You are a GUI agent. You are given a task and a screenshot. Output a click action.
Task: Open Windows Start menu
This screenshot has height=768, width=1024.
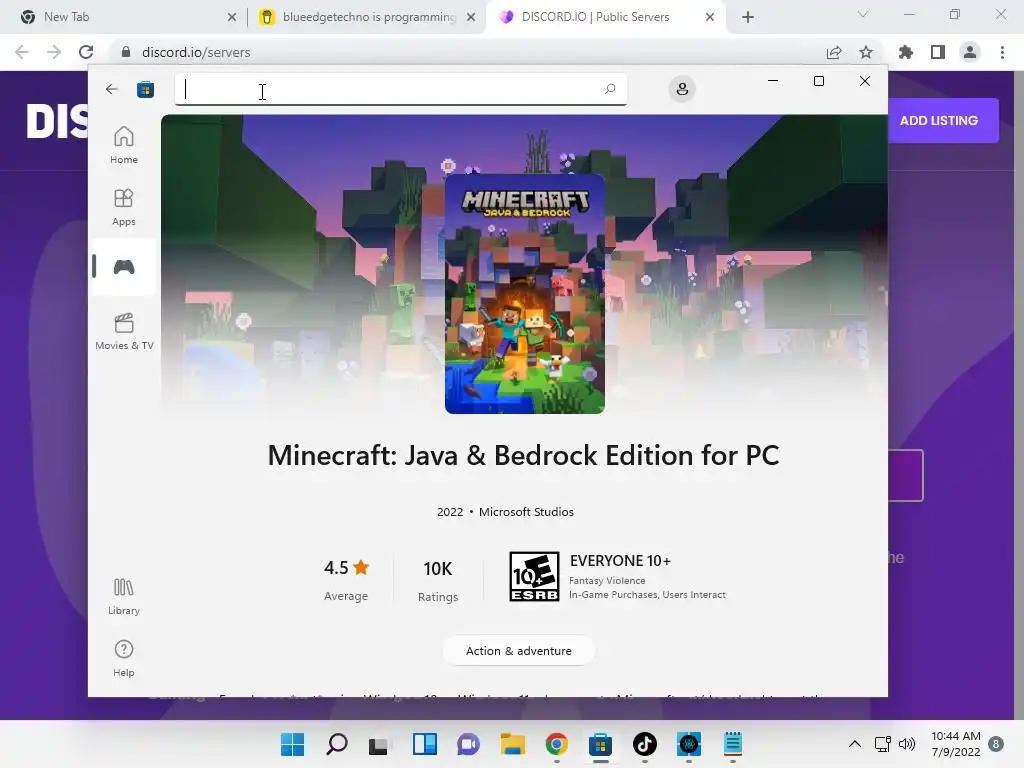point(293,744)
